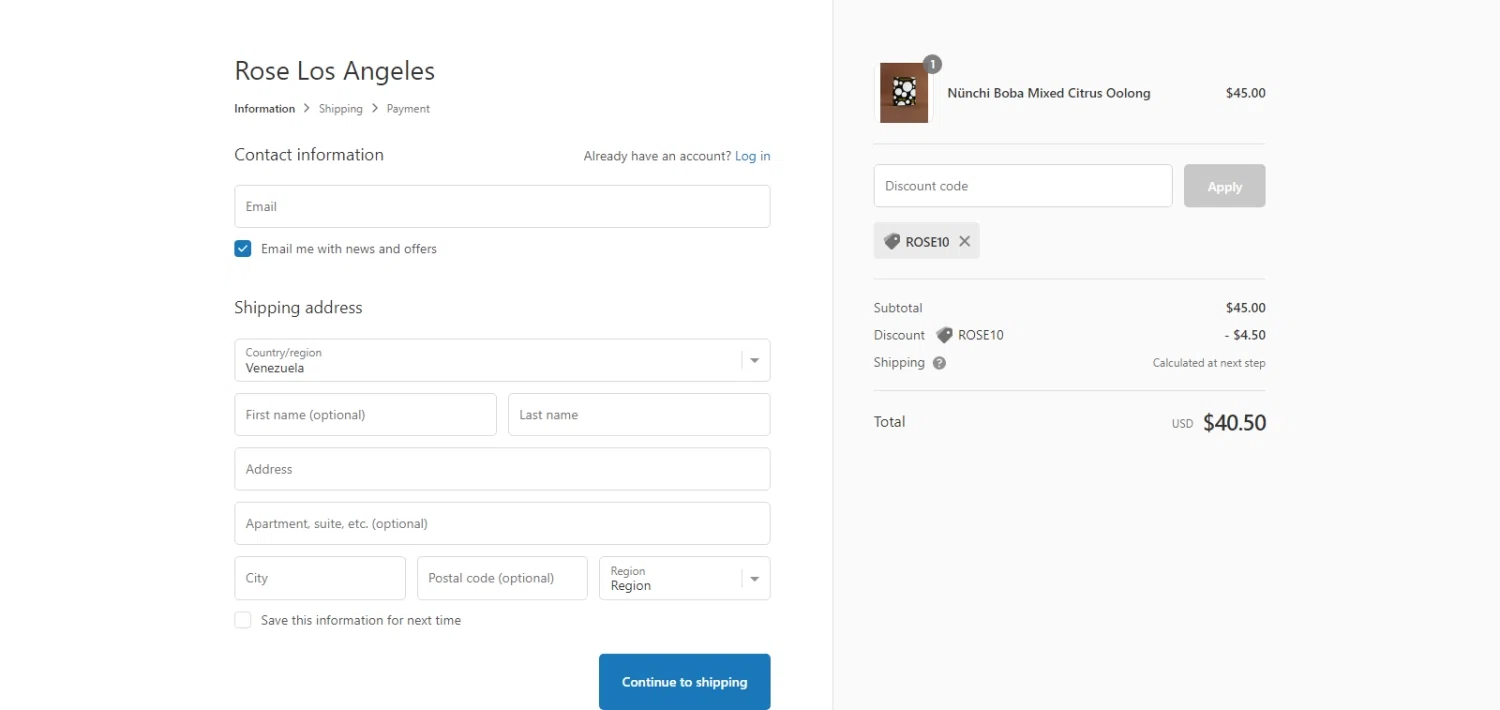Click the Rose Los Angeles store title
This screenshot has width=1500, height=710.
pos(335,71)
